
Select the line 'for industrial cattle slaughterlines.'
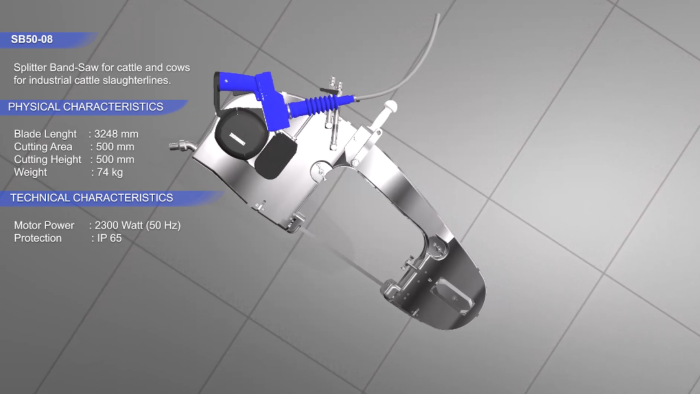(x=92, y=81)
